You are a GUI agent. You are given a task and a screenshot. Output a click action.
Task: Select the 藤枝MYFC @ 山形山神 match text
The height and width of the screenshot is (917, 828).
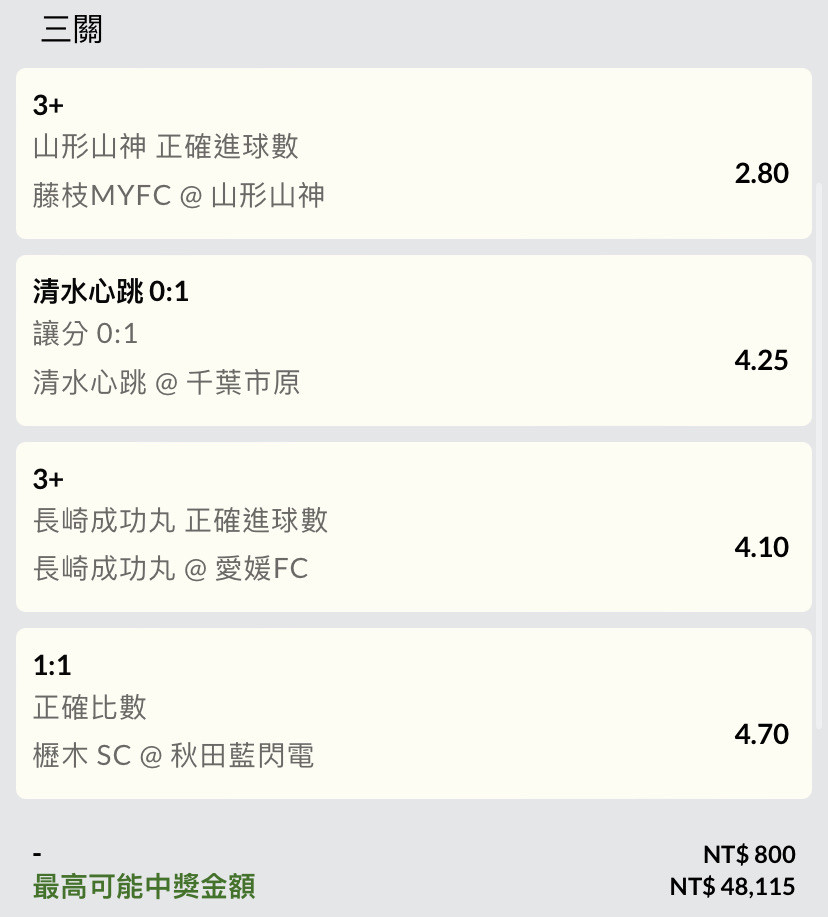coord(178,195)
